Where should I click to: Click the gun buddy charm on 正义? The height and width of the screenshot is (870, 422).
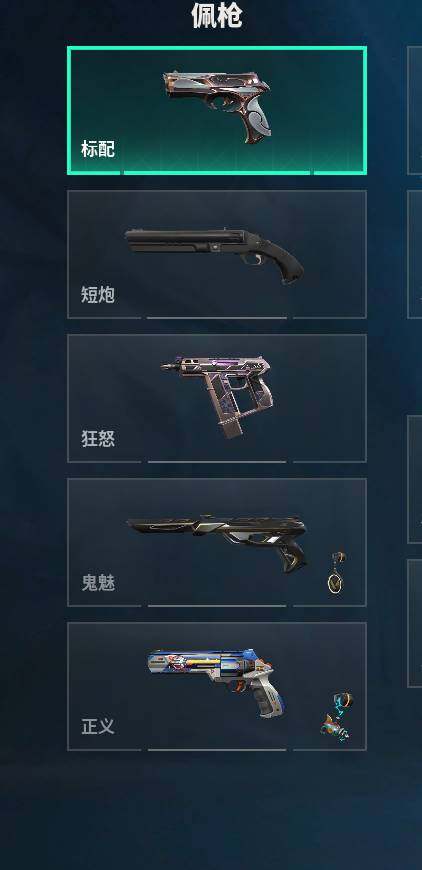coord(337,717)
